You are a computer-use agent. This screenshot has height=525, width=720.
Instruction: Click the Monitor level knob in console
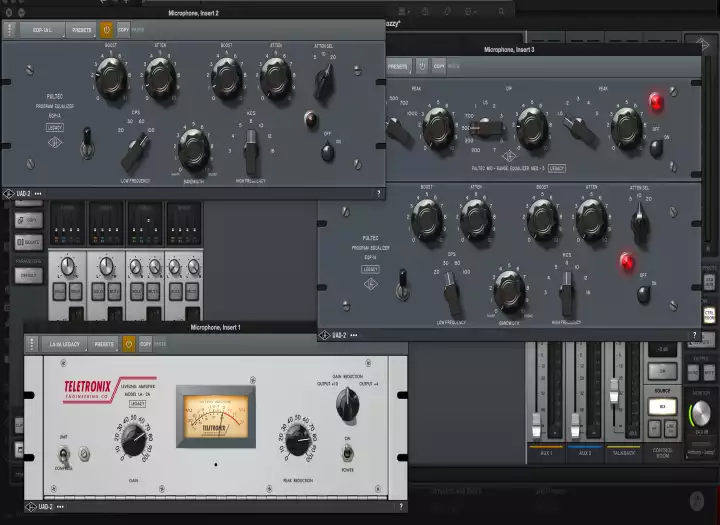(701, 413)
